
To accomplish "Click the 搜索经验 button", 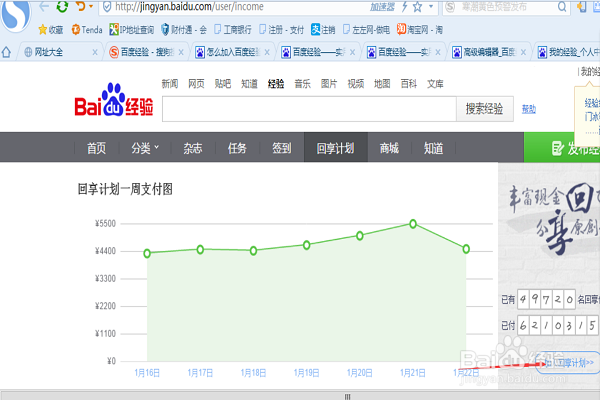I will [x=484, y=109].
